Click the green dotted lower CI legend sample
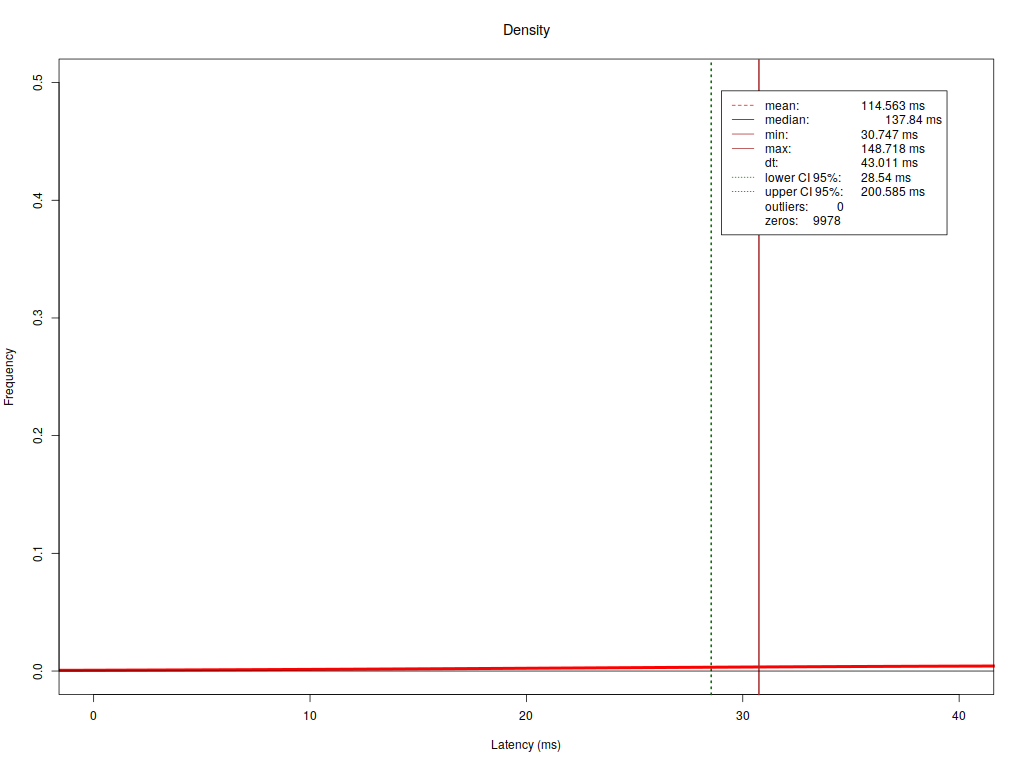This screenshot has height=768, width=1024. [x=743, y=178]
